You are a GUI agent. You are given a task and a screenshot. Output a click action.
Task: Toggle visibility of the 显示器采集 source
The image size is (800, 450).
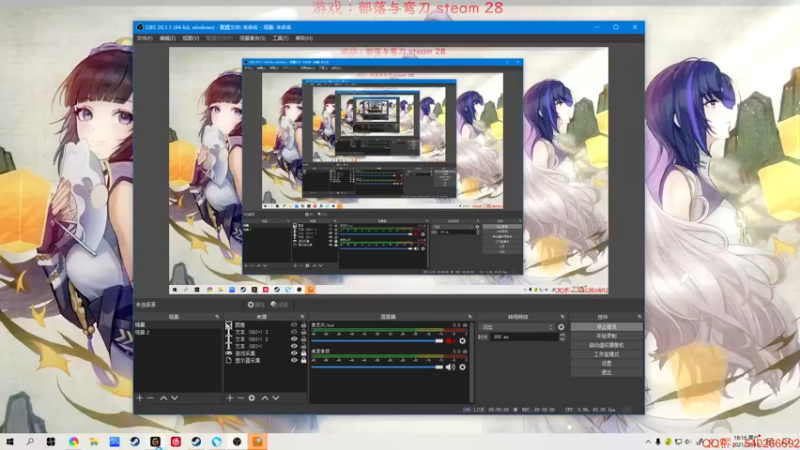coord(294,360)
